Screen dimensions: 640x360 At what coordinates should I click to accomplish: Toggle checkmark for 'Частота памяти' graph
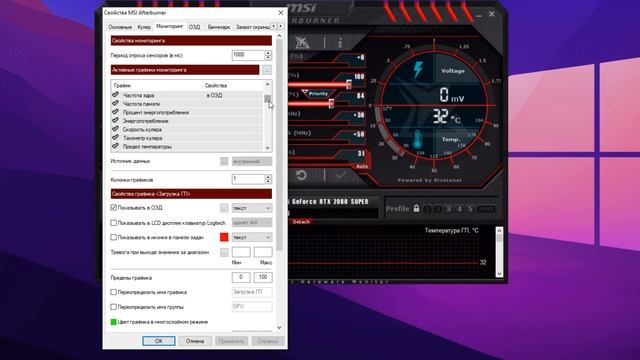(x=115, y=103)
